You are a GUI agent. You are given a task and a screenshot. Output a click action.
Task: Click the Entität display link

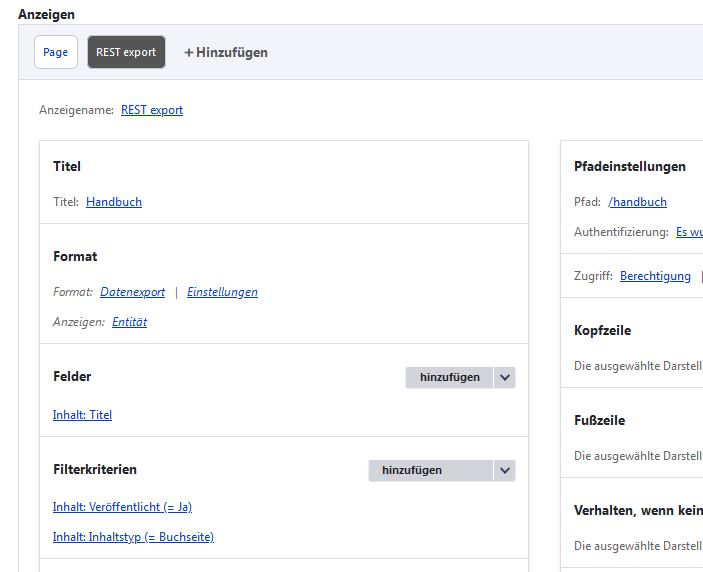point(129,322)
